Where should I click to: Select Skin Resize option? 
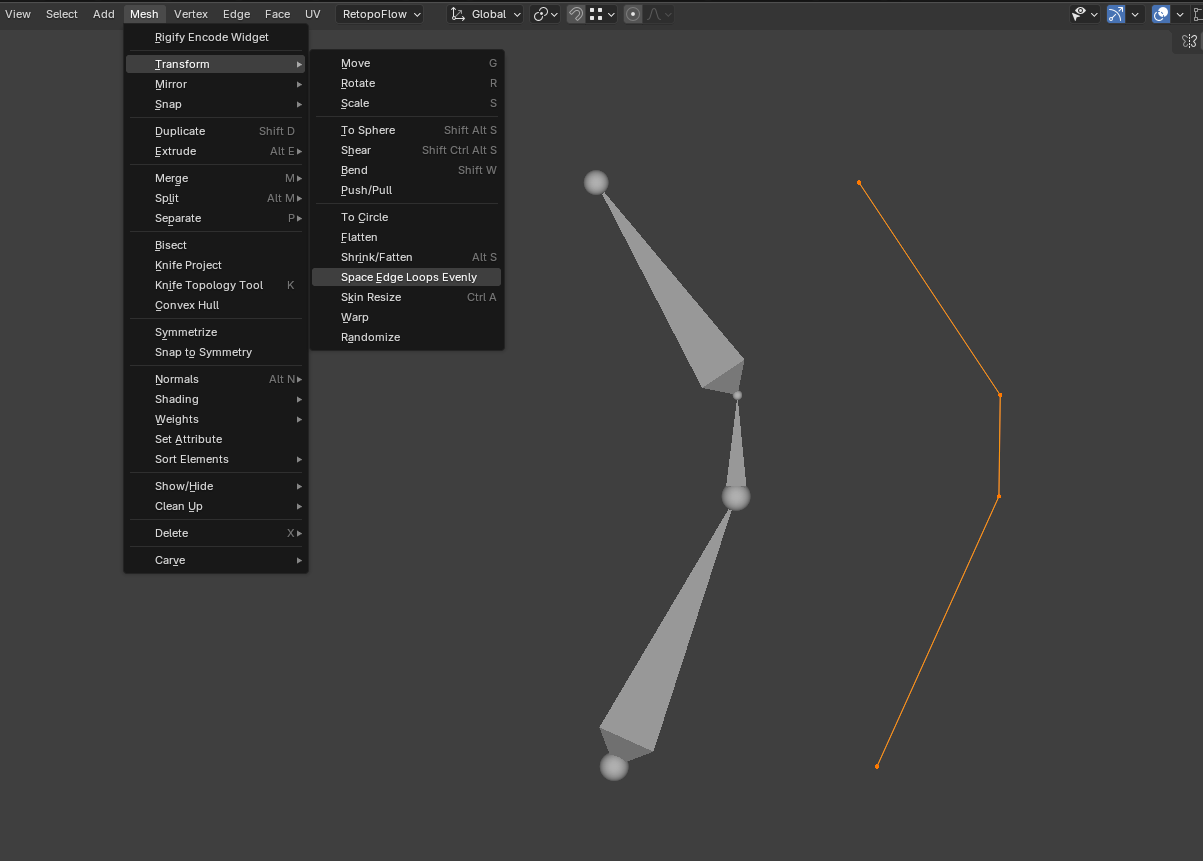(407, 297)
